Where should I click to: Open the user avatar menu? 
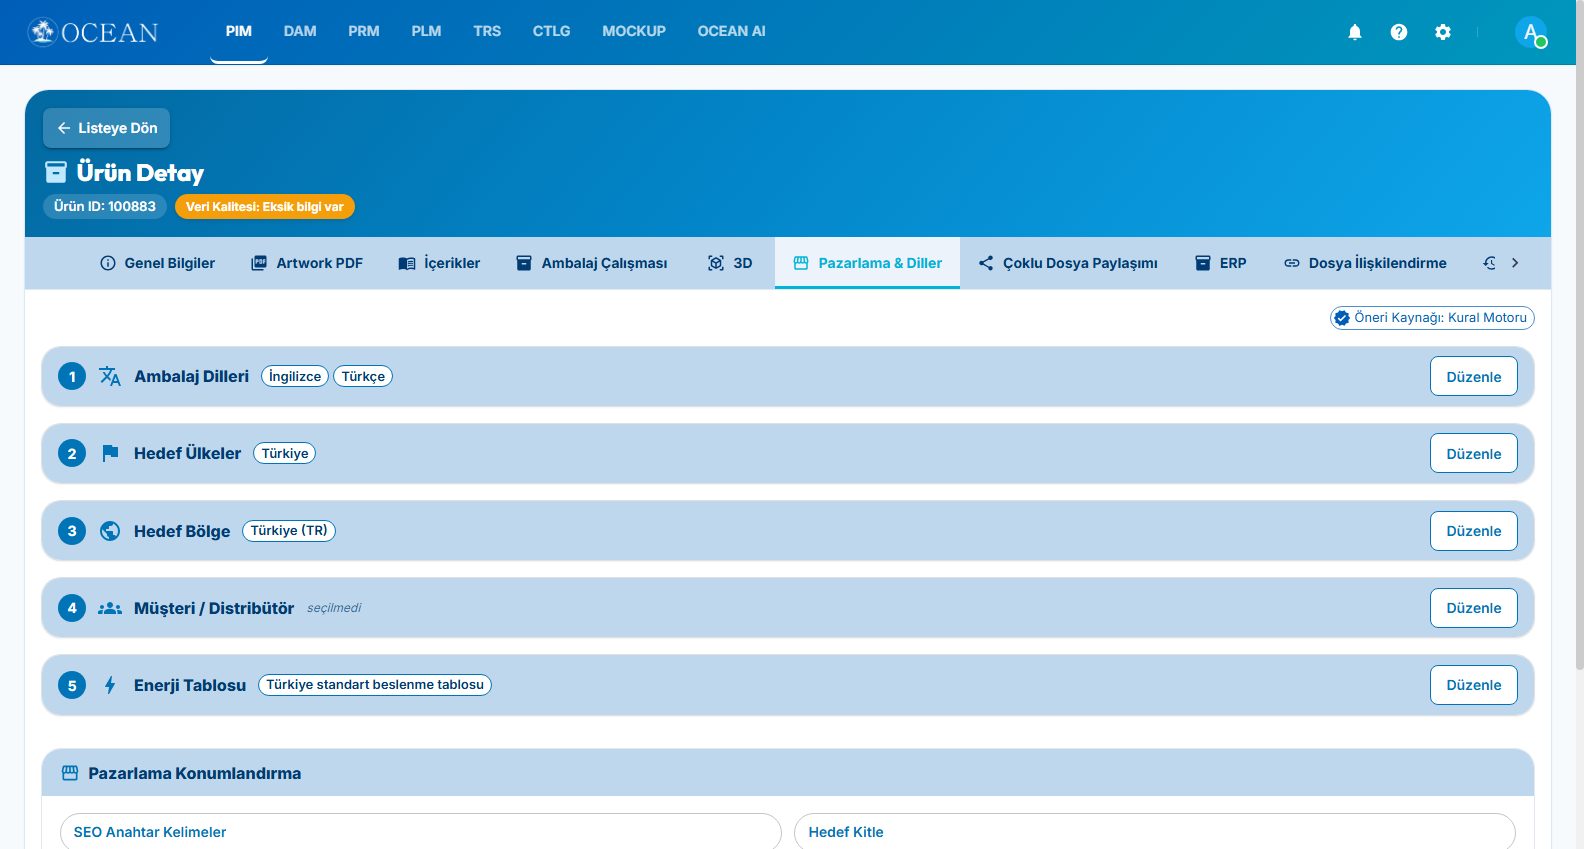1531,32
